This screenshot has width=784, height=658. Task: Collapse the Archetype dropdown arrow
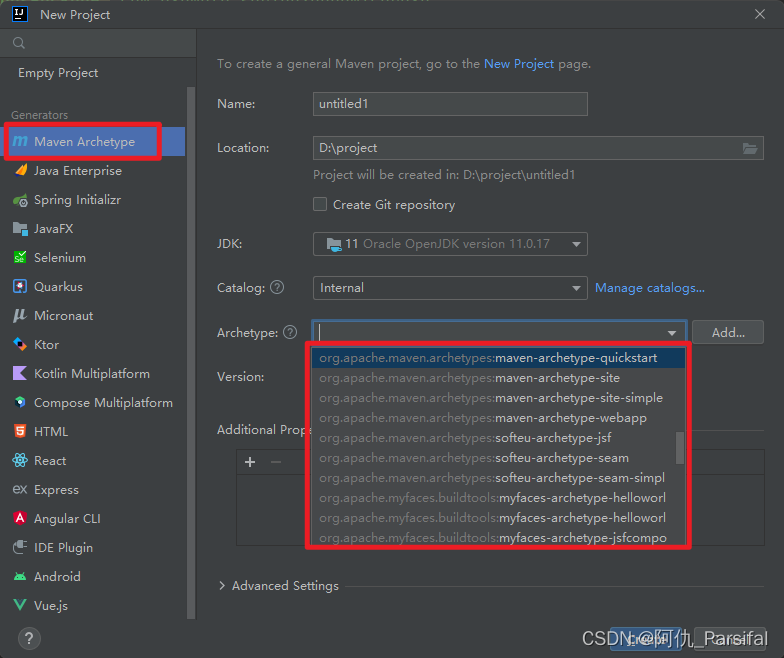click(x=672, y=333)
